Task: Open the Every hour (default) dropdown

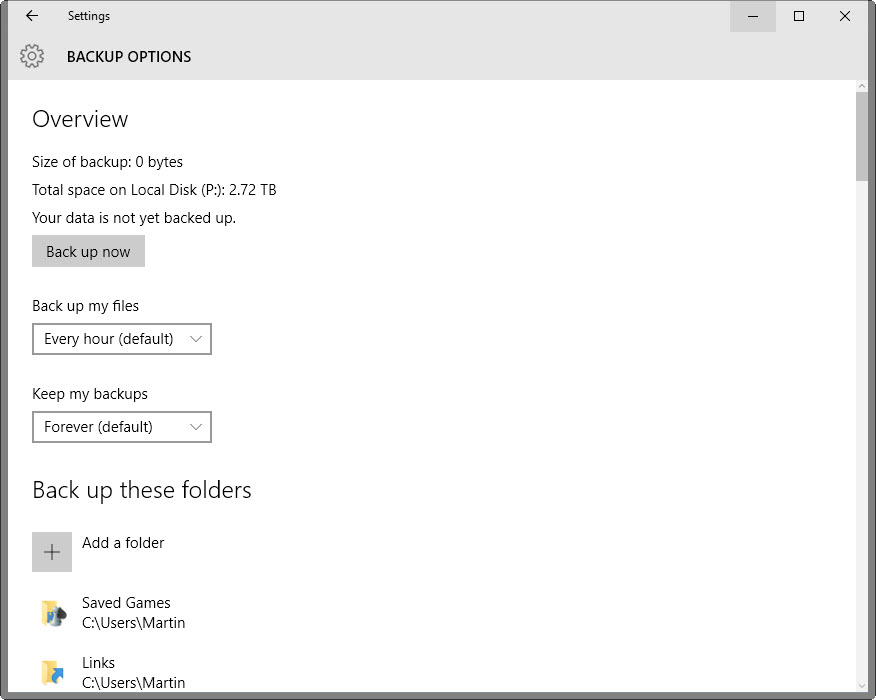Action: tap(122, 339)
